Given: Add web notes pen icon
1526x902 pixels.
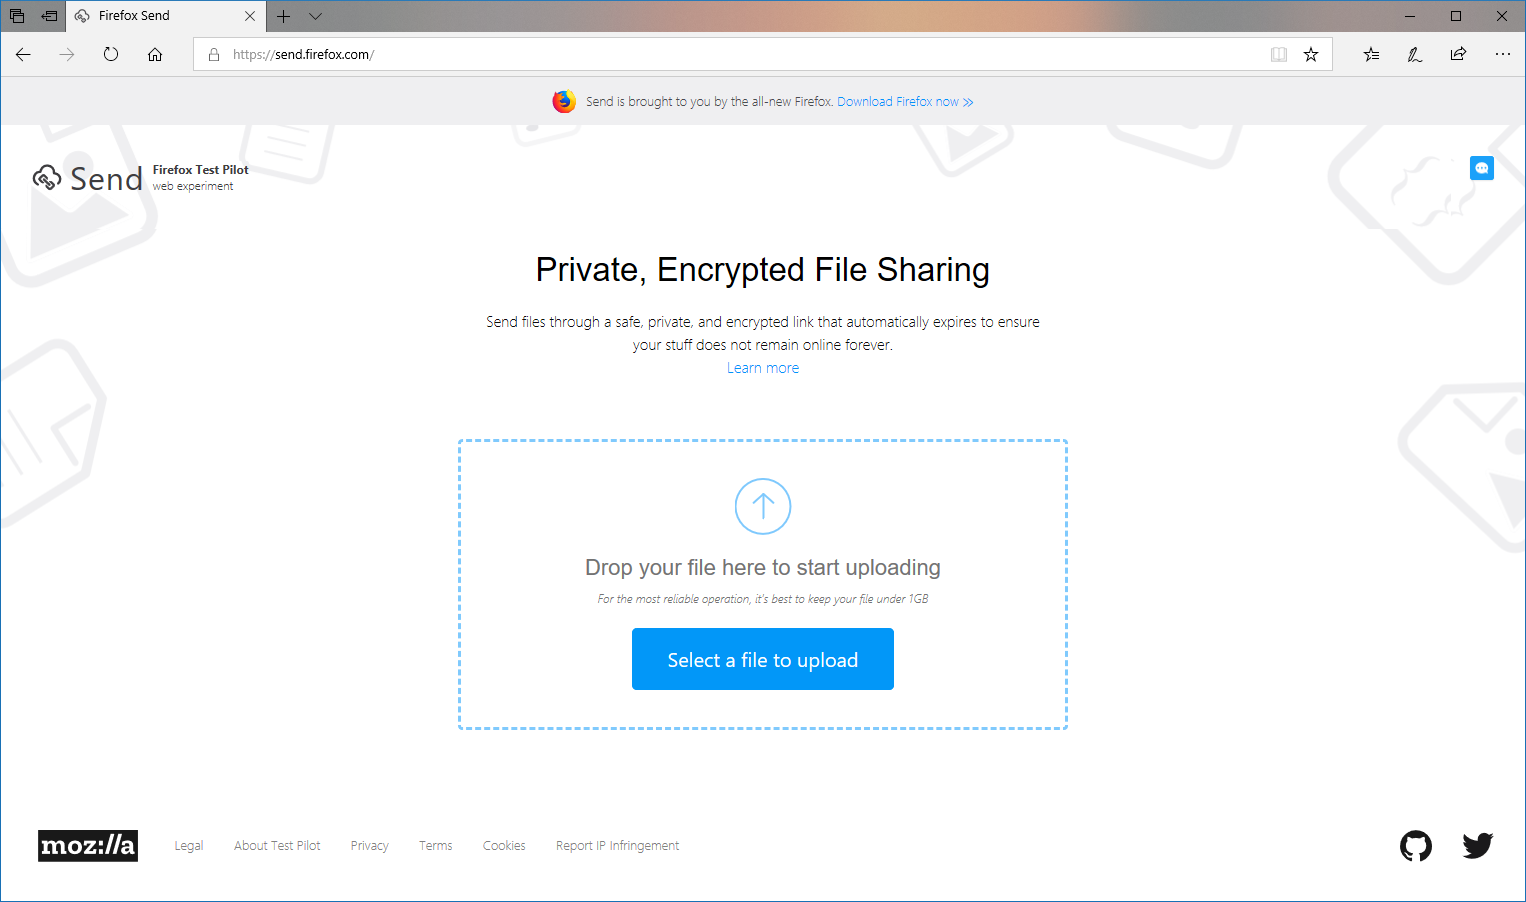Looking at the screenshot, I should coord(1414,54).
